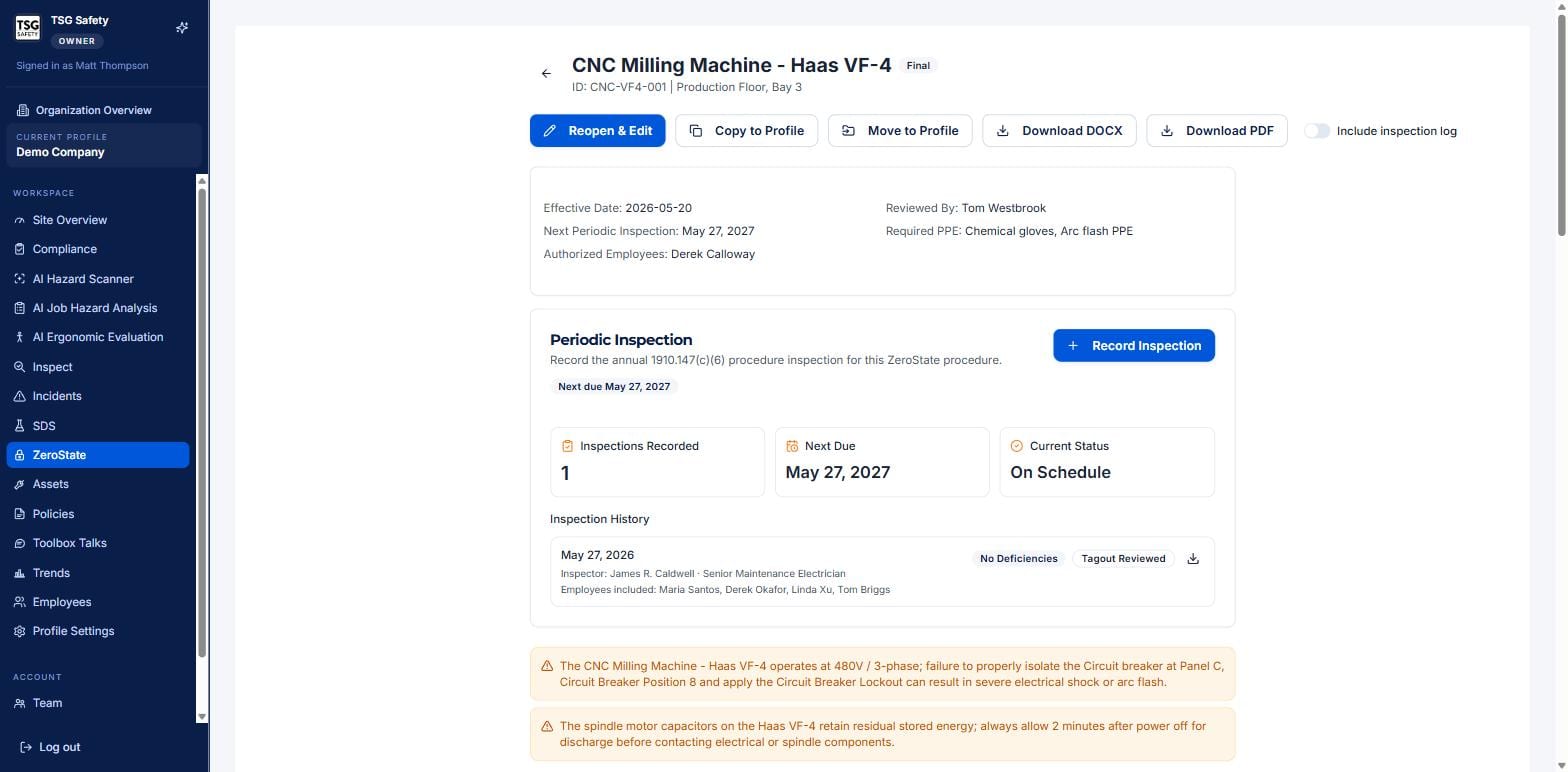Open the Demo Company current profile selector
The image size is (1568, 772).
(104, 145)
